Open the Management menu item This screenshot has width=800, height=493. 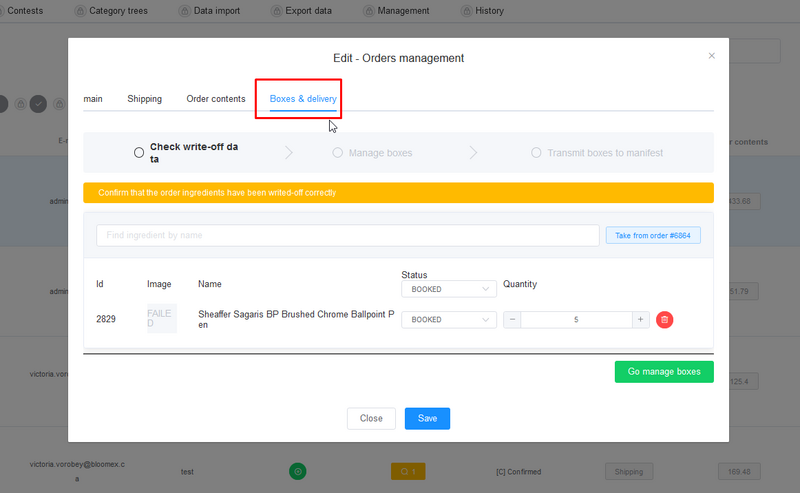[x=403, y=11]
